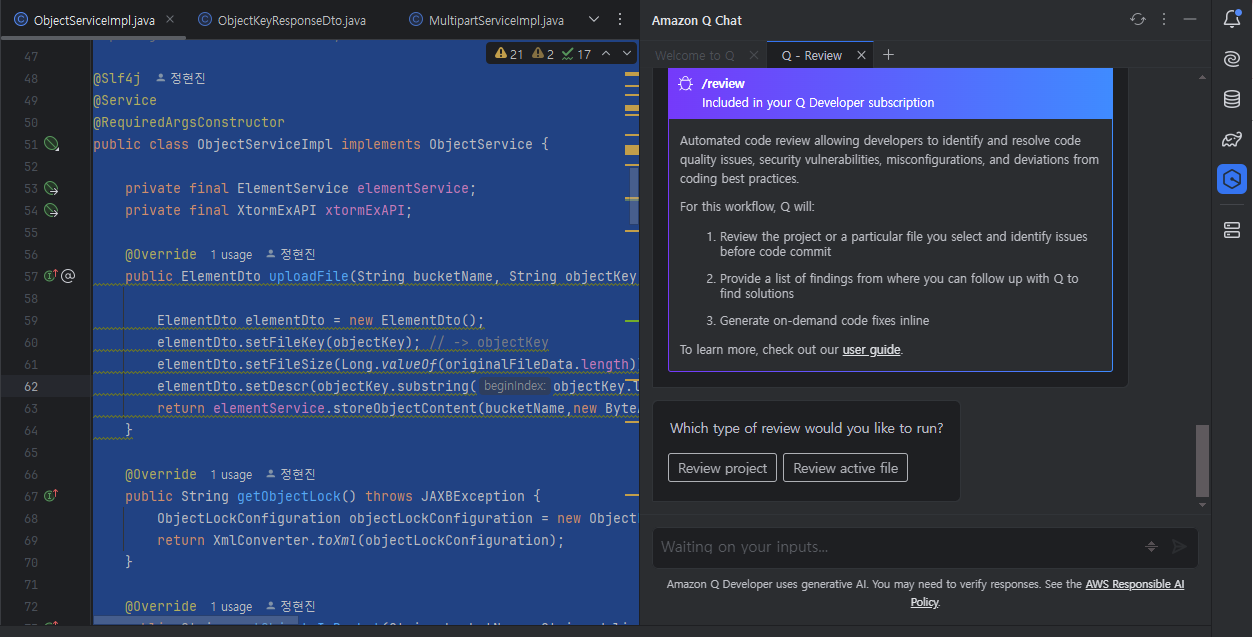Click the @ gutter icon on line 57
This screenshot has height=637, width=1253.
coord(68,276)
